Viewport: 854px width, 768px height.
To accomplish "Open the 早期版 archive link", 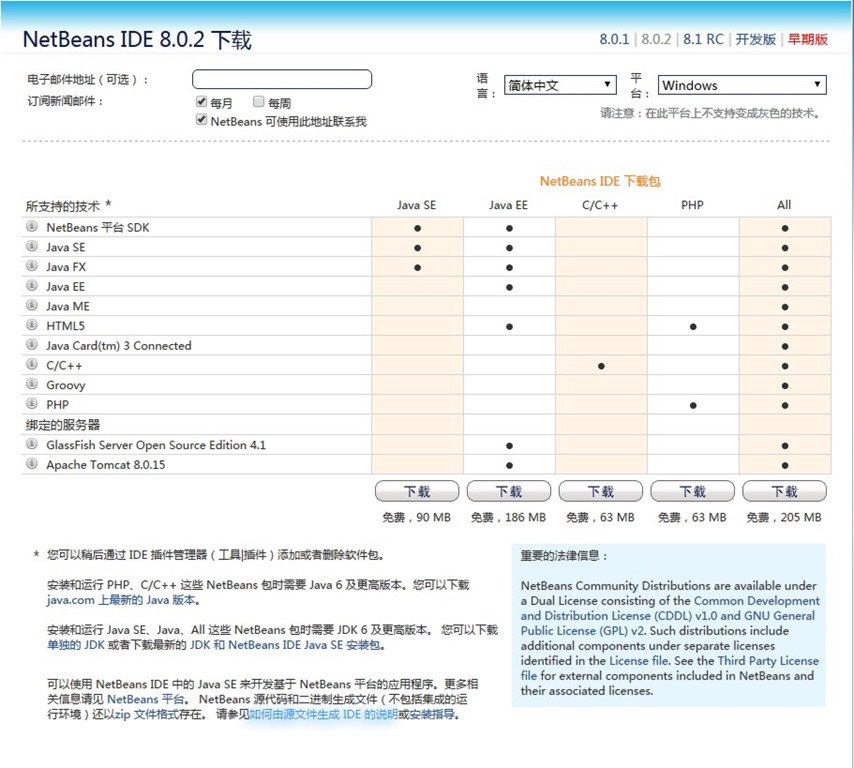I will (808, 39).
